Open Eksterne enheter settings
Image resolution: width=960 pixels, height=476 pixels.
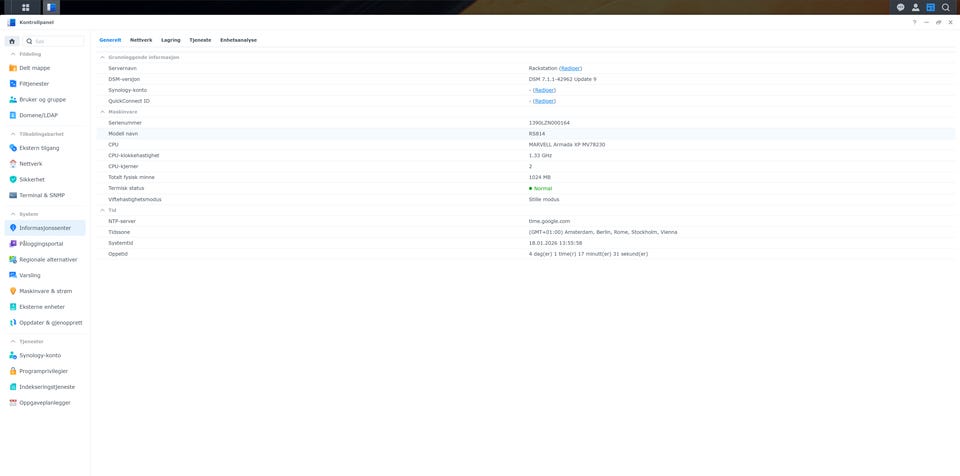coord(45,307)
